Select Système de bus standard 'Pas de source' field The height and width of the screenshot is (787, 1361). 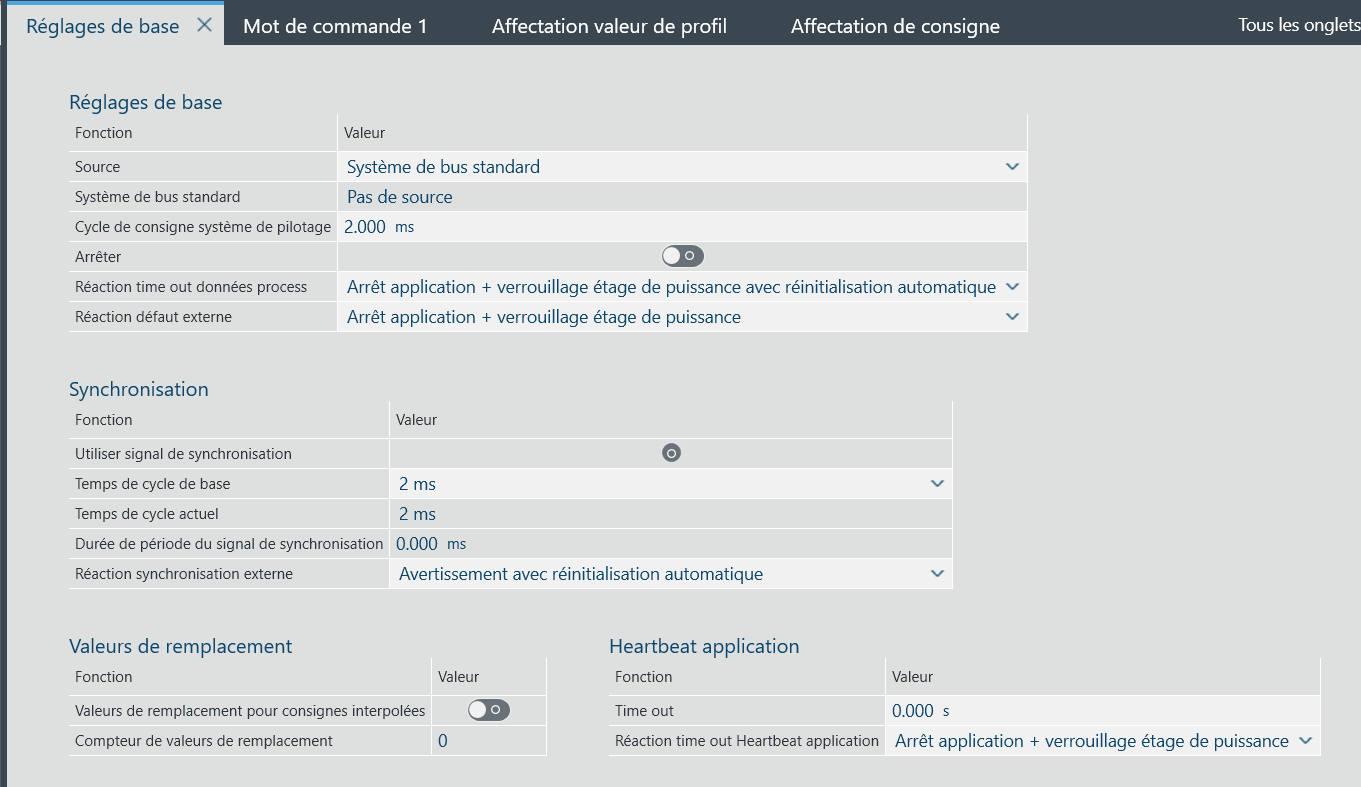pyautogui.click(x=400, y=197)
